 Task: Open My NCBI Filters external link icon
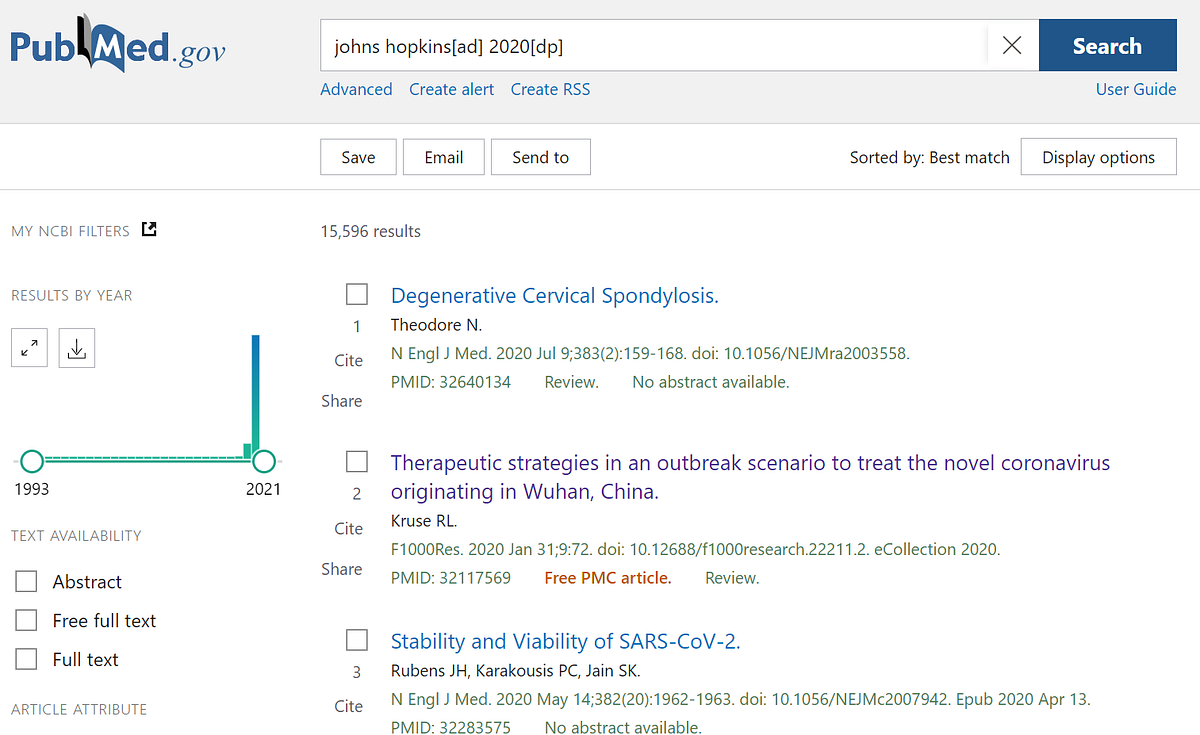[149, 230]
